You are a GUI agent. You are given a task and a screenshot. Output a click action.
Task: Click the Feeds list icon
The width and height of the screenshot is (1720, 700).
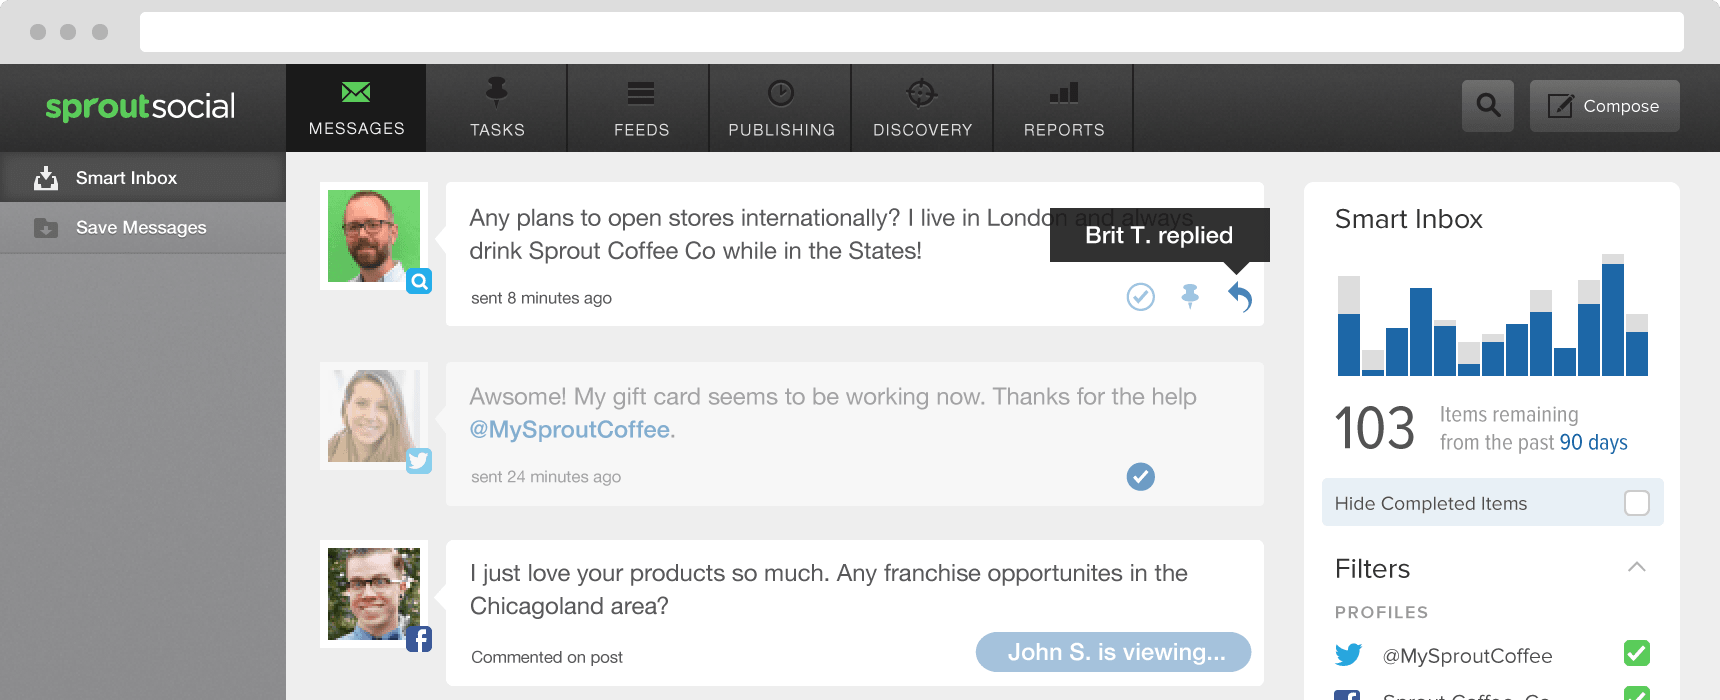coord(640,93)
